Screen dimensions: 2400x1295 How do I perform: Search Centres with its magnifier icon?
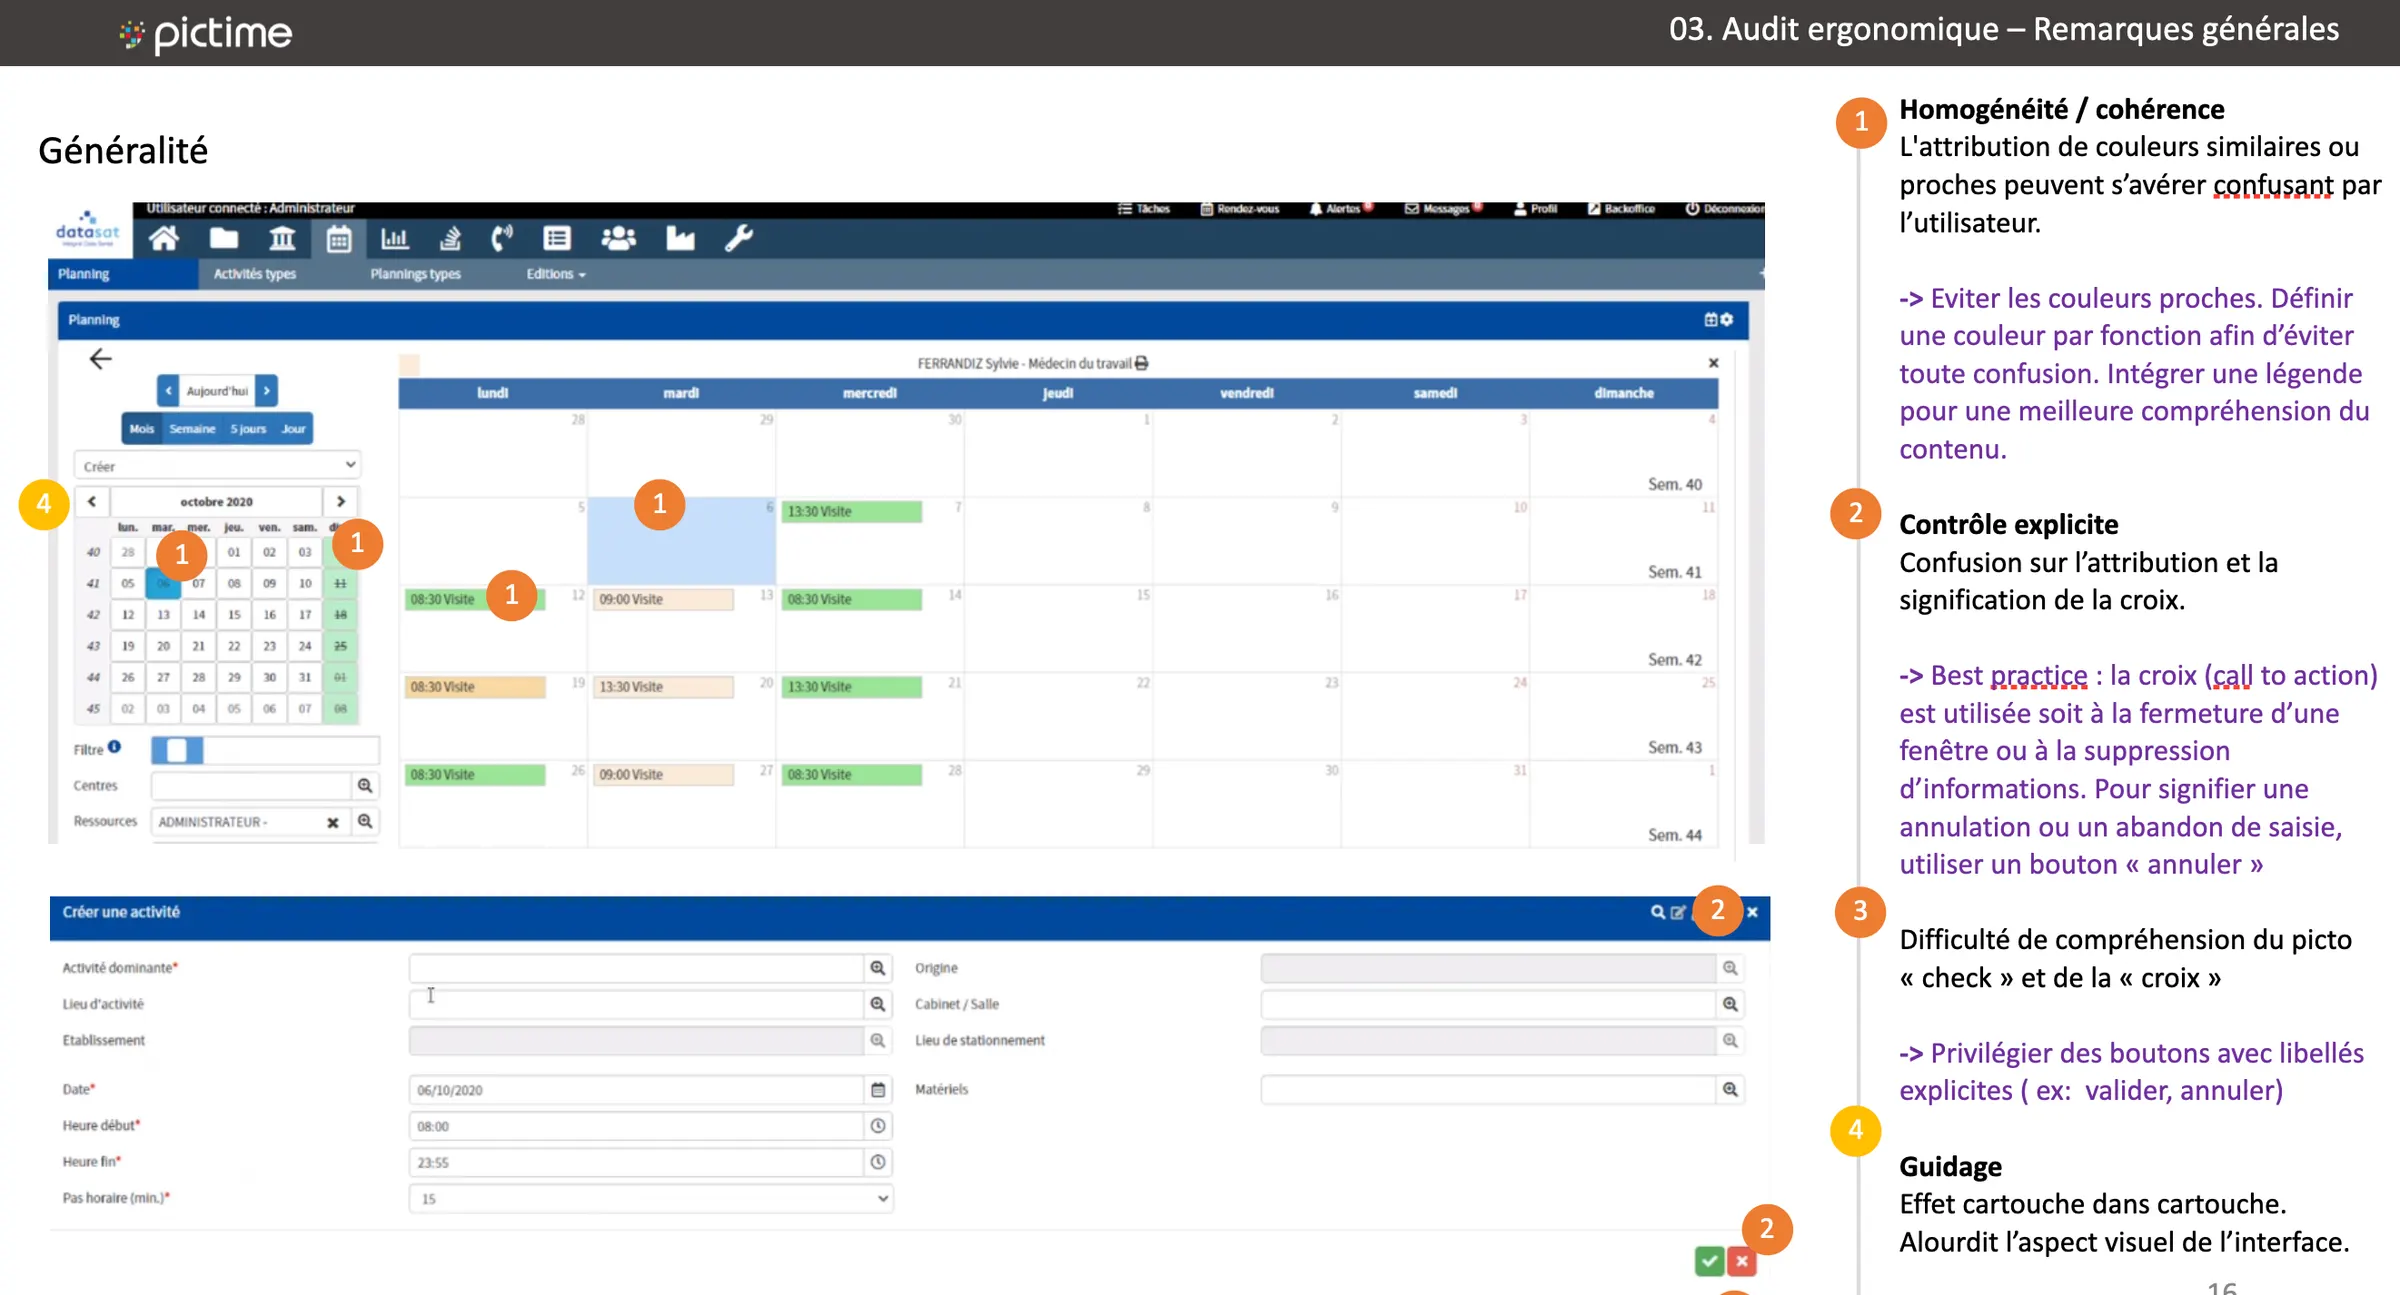pyautogui.click(x=365, y=786)
